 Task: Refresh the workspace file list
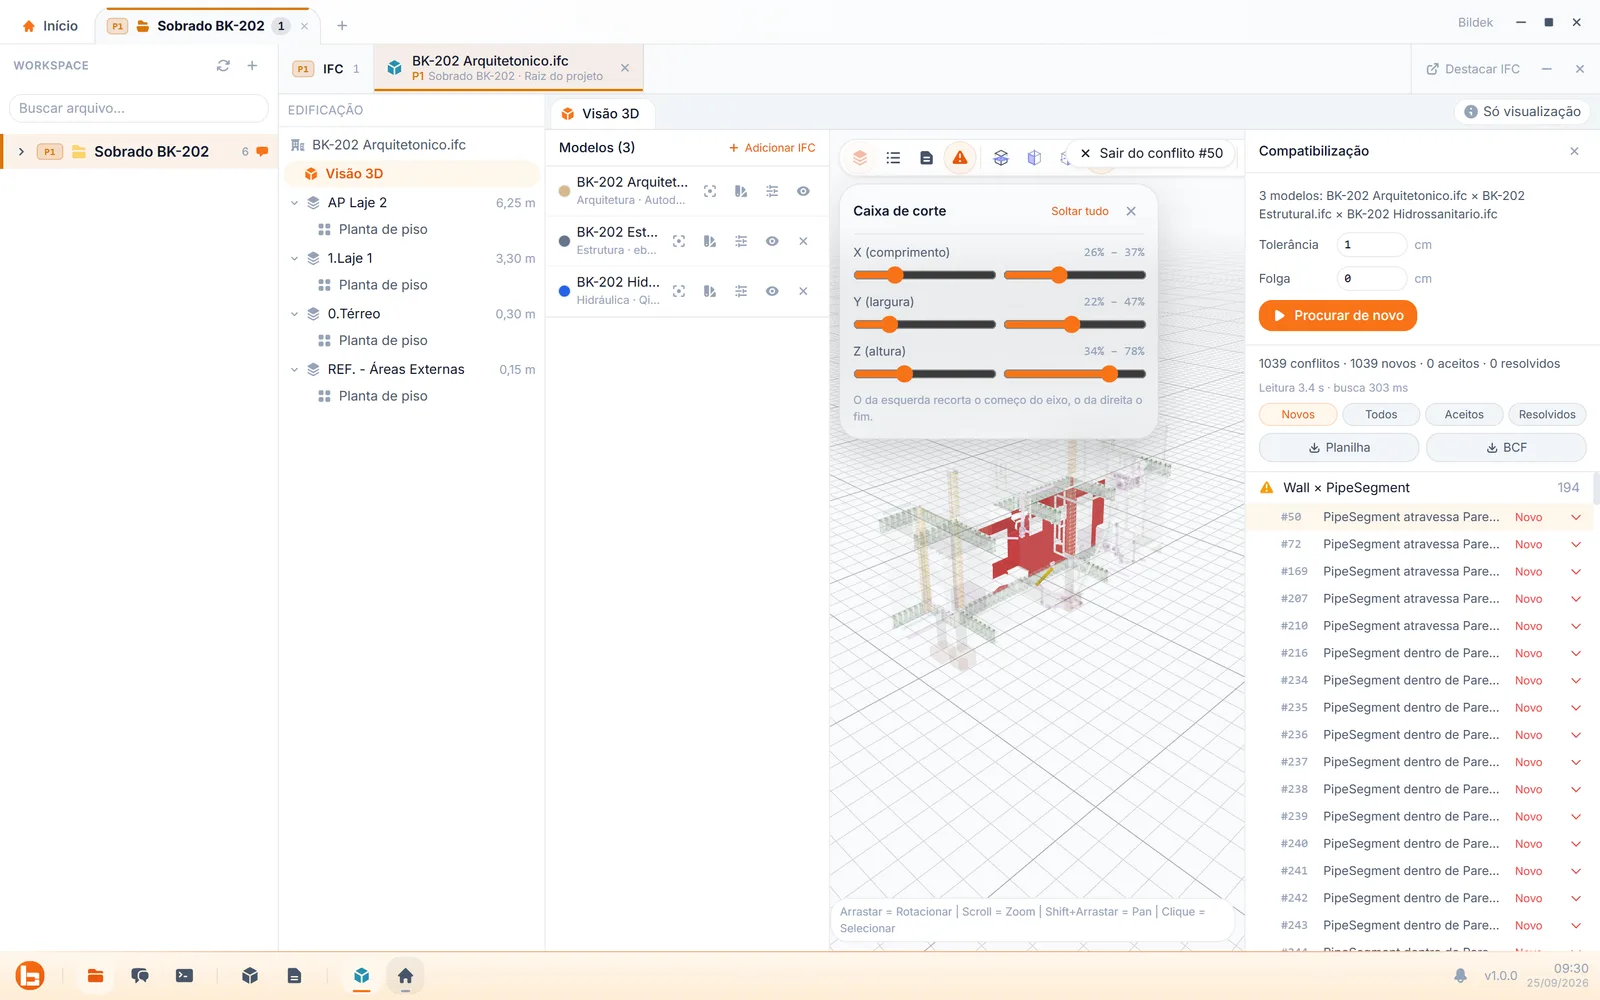[223, 65]
